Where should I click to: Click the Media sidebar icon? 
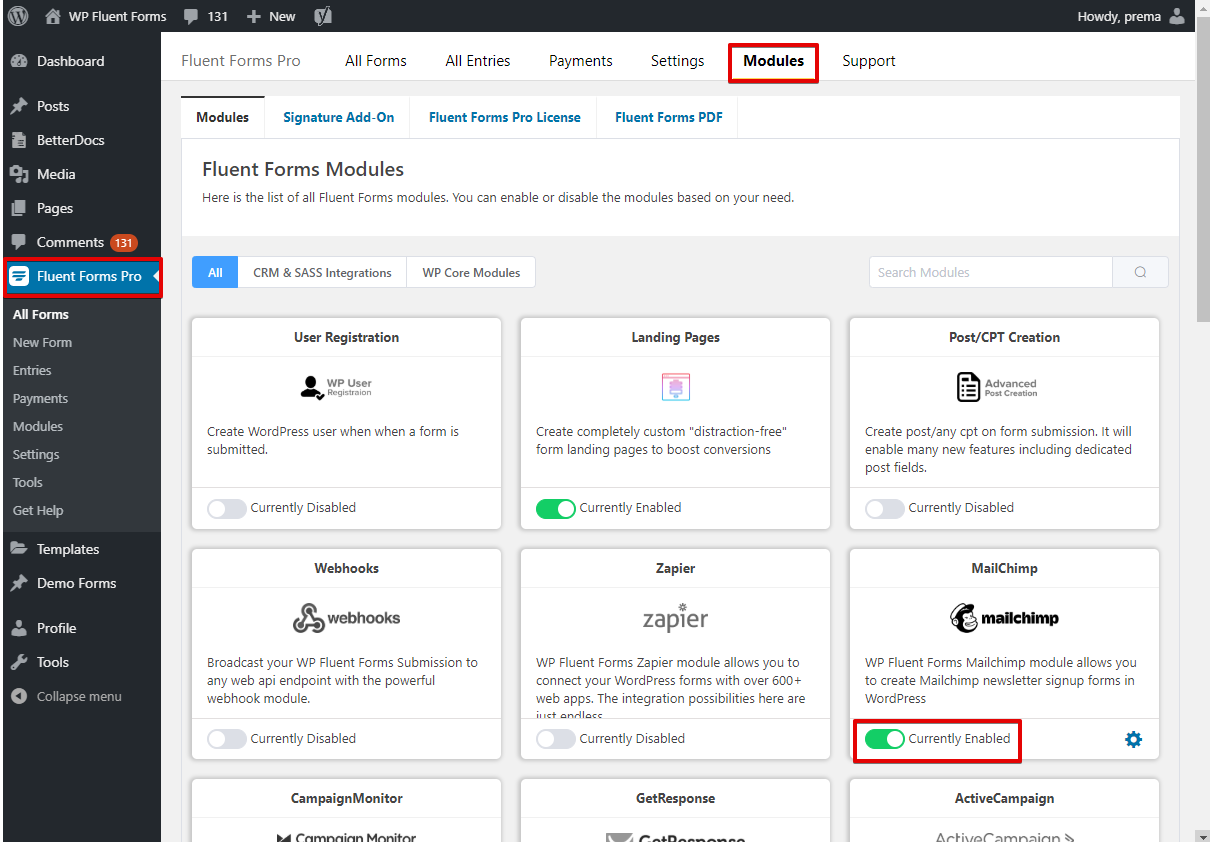point(19,174)
